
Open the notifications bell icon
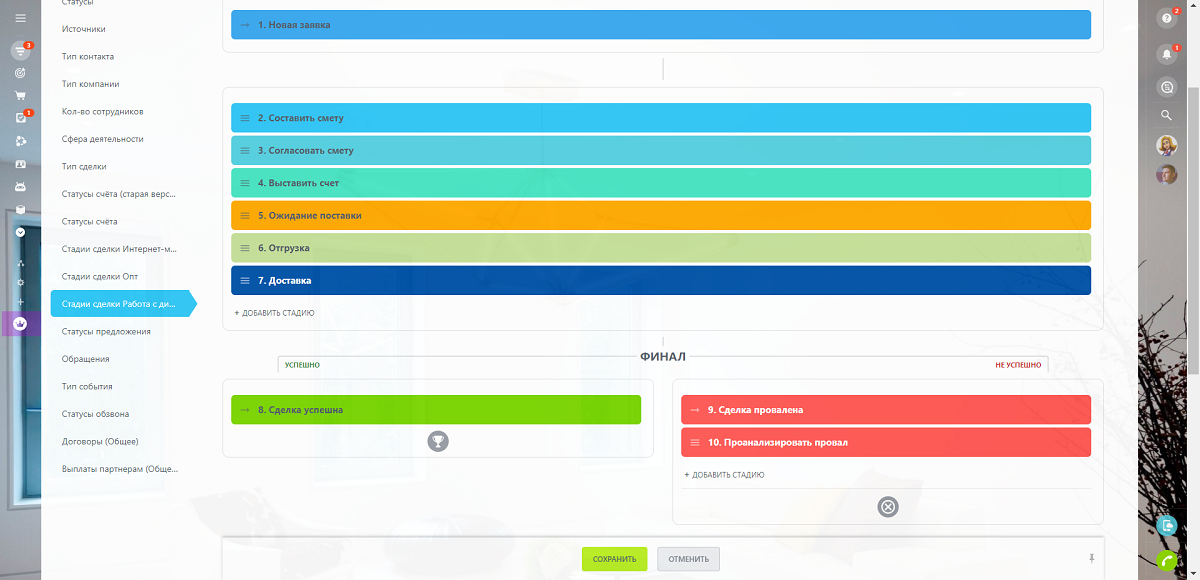1166,54
